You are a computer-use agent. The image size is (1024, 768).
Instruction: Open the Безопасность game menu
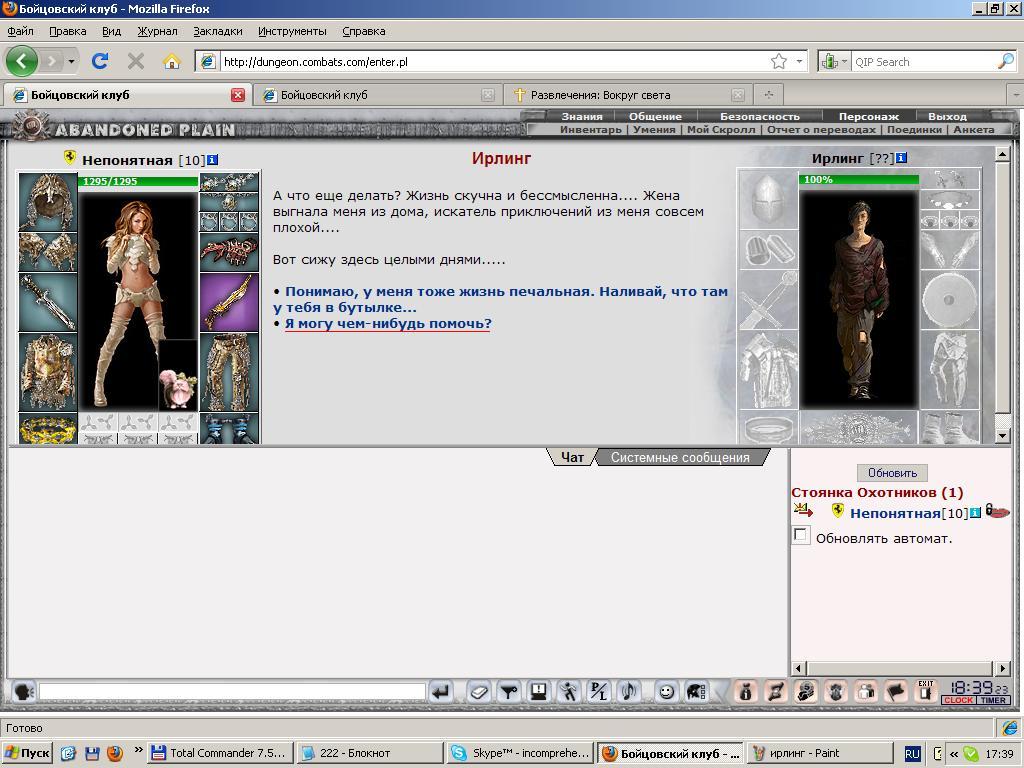coord(760,116)
